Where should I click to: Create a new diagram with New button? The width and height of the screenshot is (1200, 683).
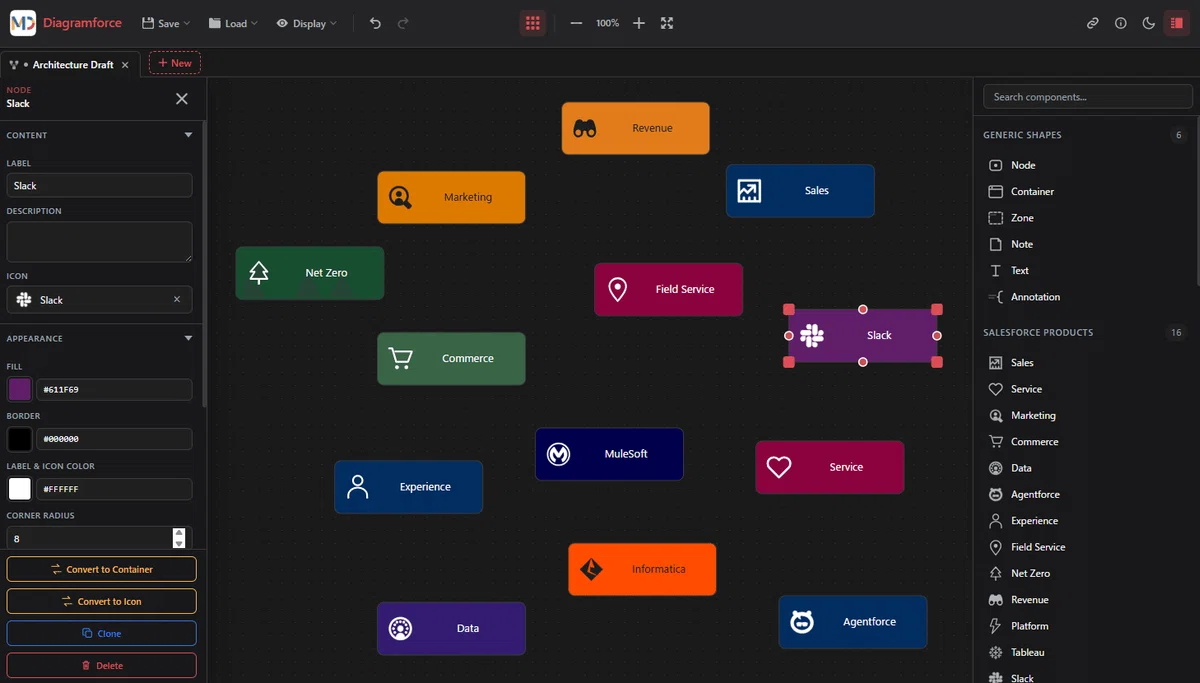click(x=175, y=63)
